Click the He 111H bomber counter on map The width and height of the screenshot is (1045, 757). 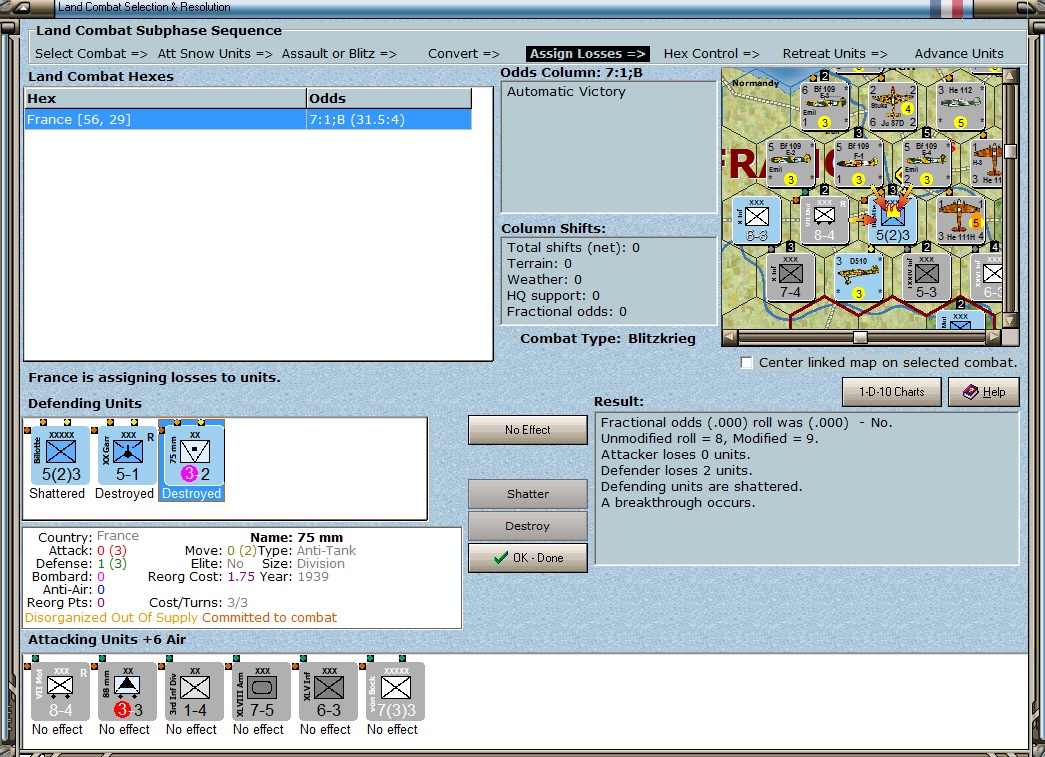[960, 221]
